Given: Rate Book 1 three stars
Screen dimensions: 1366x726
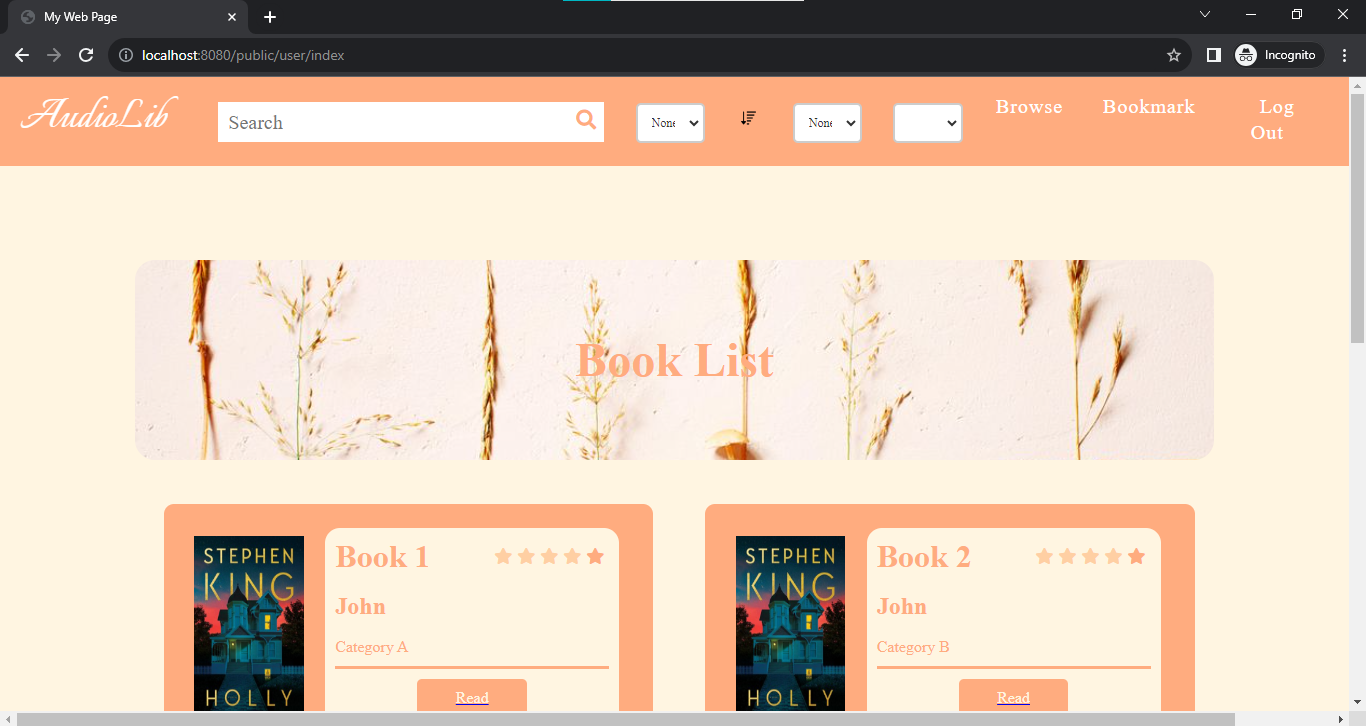Looking at the screenshot, I should 549,556.
